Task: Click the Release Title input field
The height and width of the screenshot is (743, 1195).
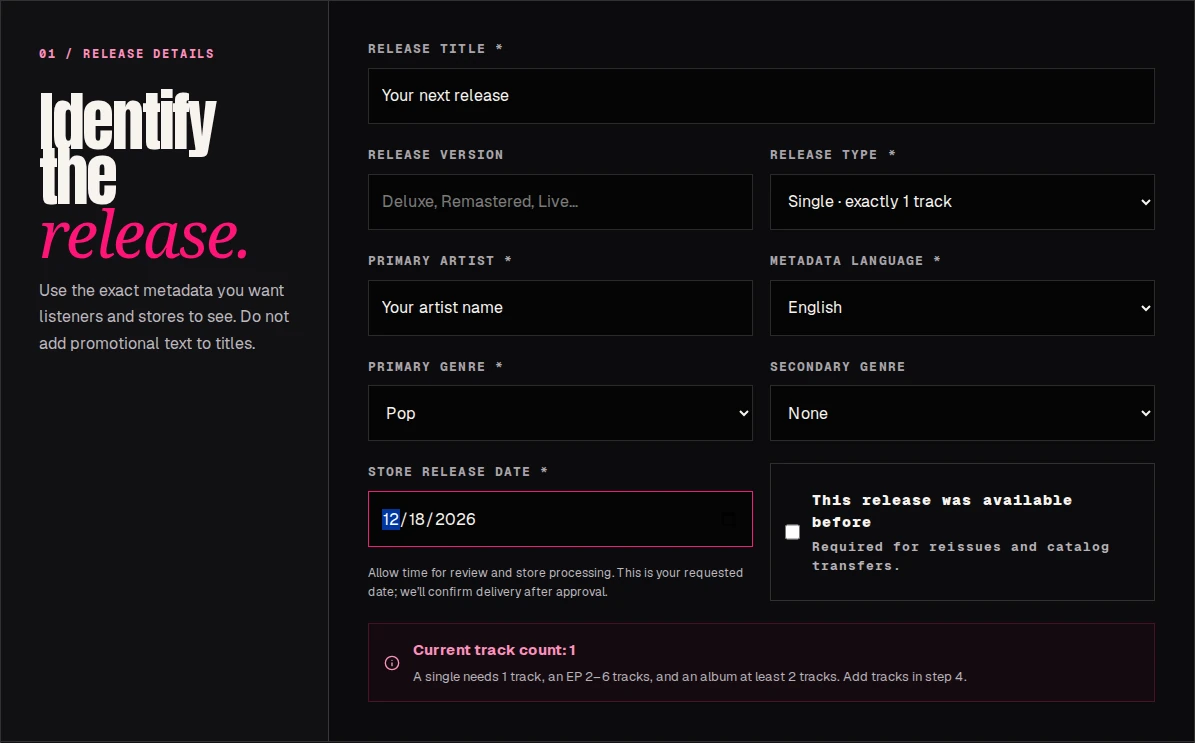Action: pos(761,96)
